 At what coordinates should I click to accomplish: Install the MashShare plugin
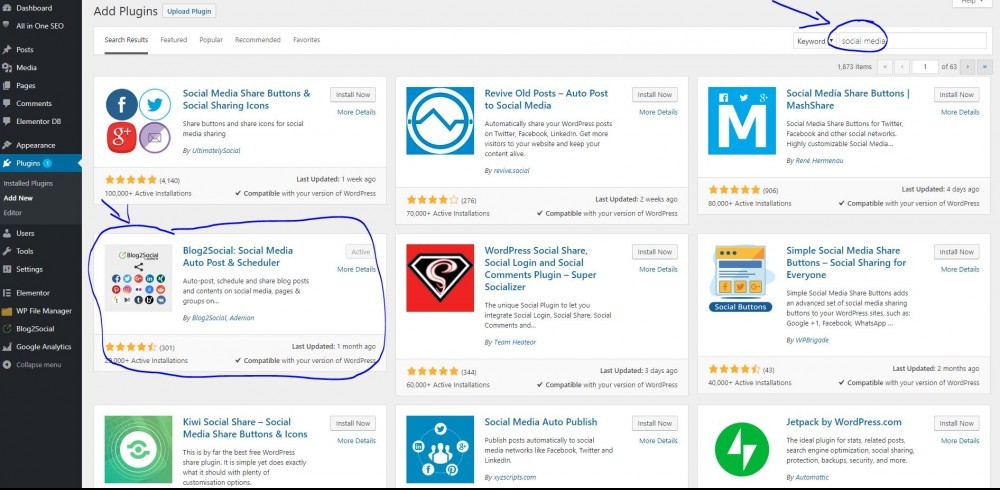click(957, 94)
